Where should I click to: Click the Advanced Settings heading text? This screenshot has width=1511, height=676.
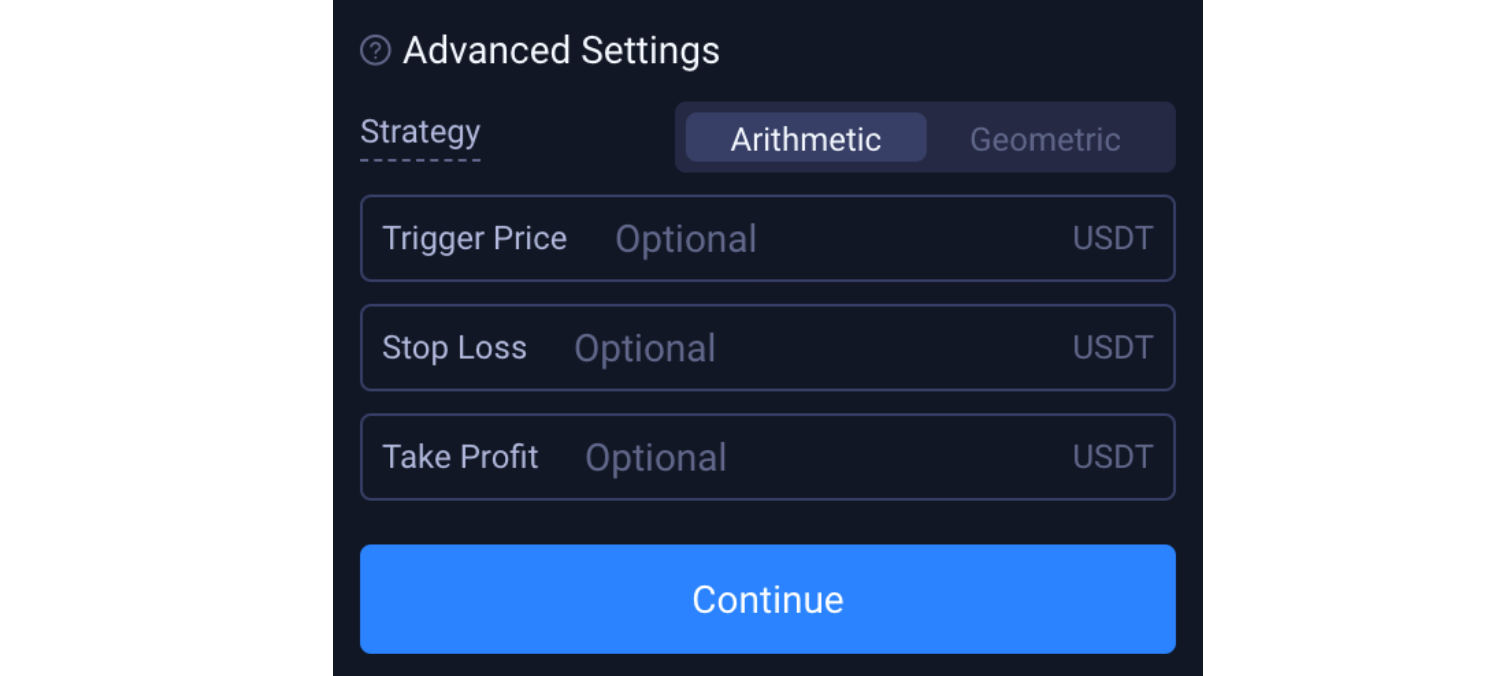click(561, 50)
